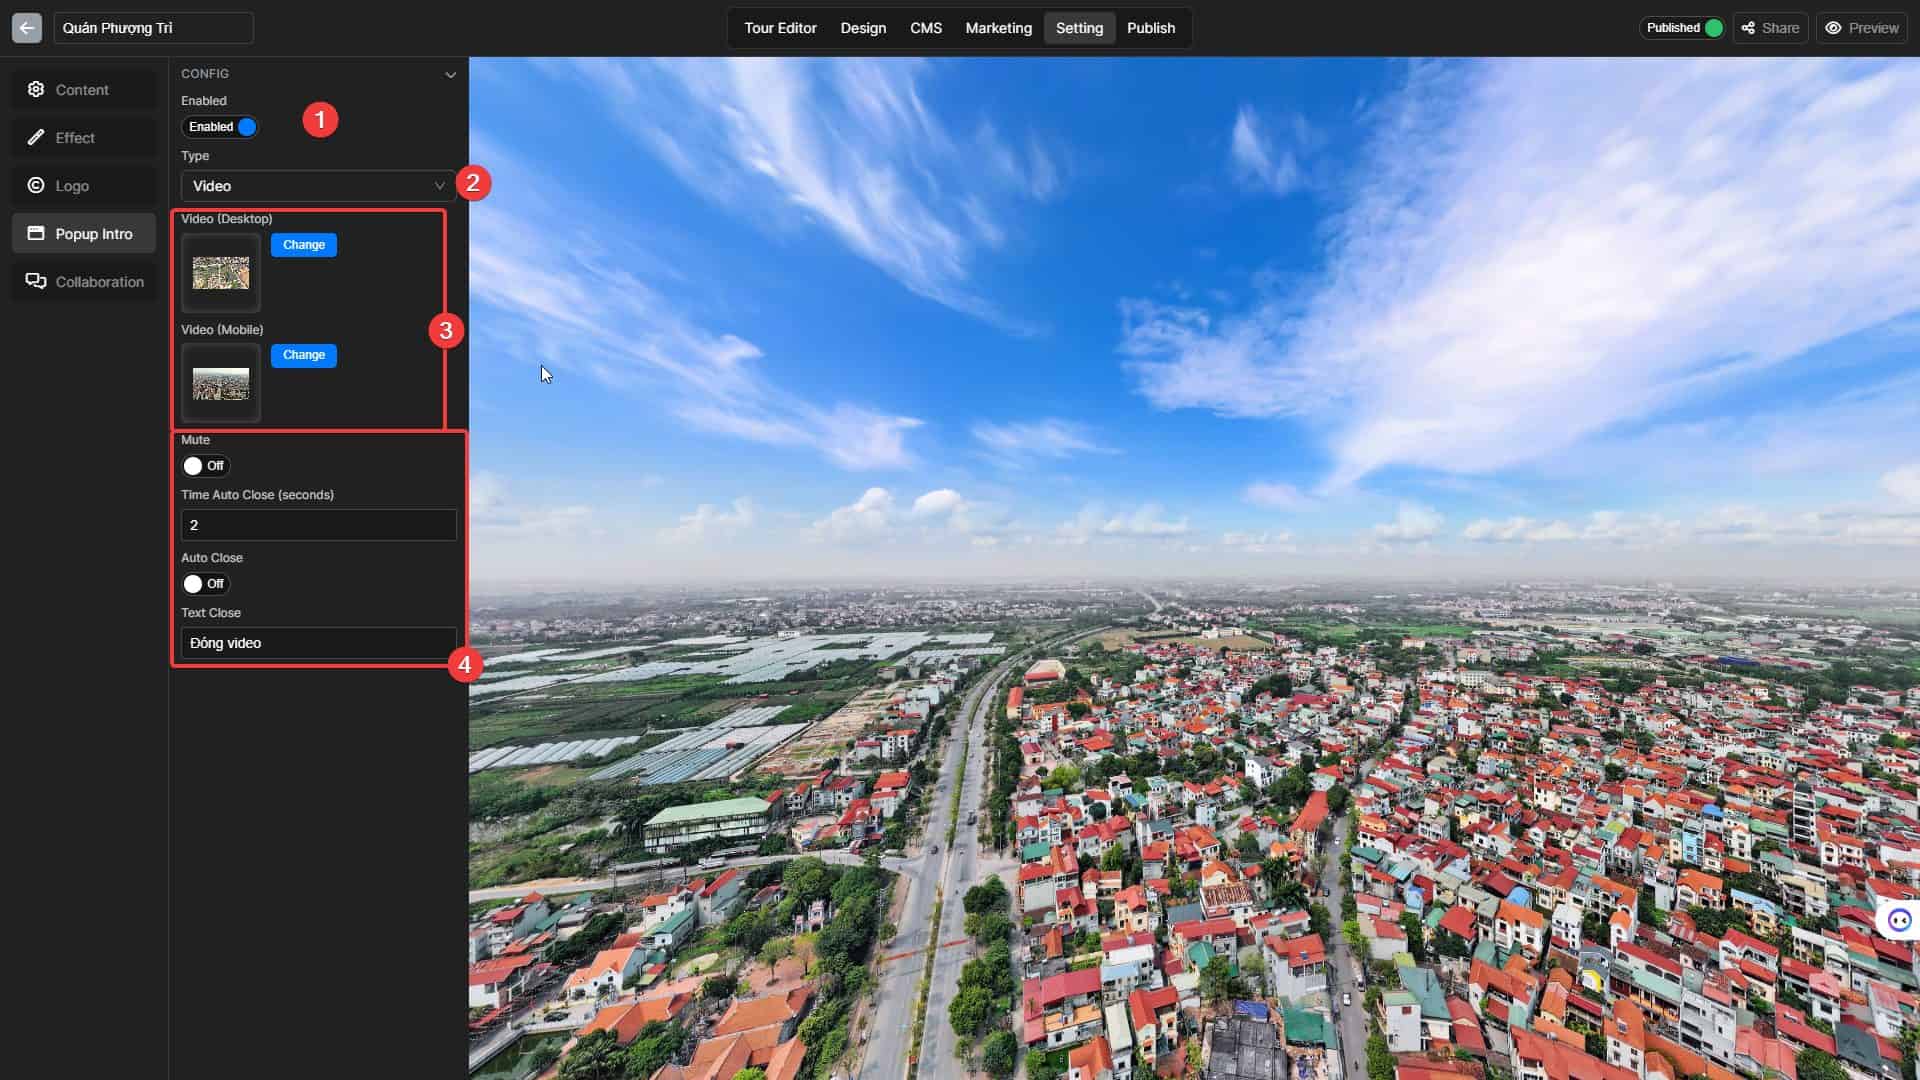Change the desktop intro video
The height and width of the screenshot is (1080, 1920).
click(303, 245)
